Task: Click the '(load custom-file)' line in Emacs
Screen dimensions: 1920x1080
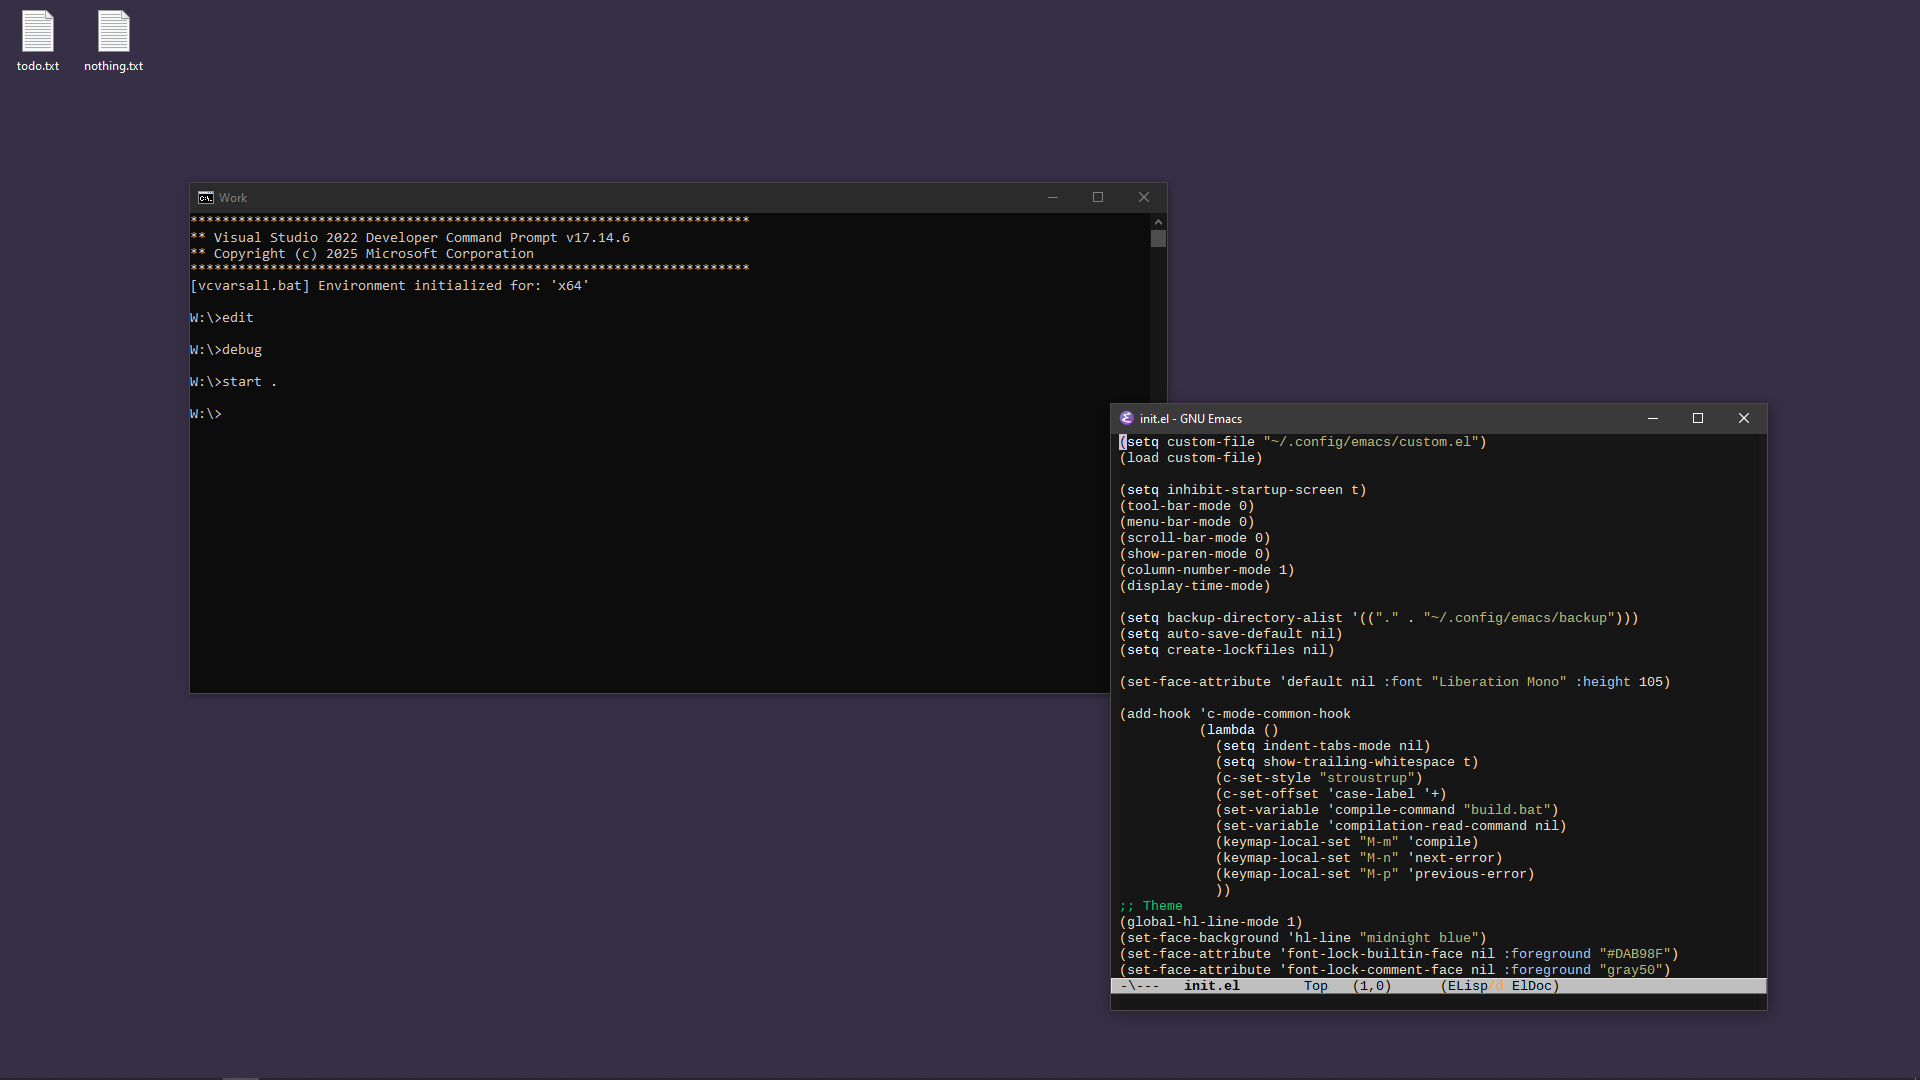Action: tap(1191, 458)
